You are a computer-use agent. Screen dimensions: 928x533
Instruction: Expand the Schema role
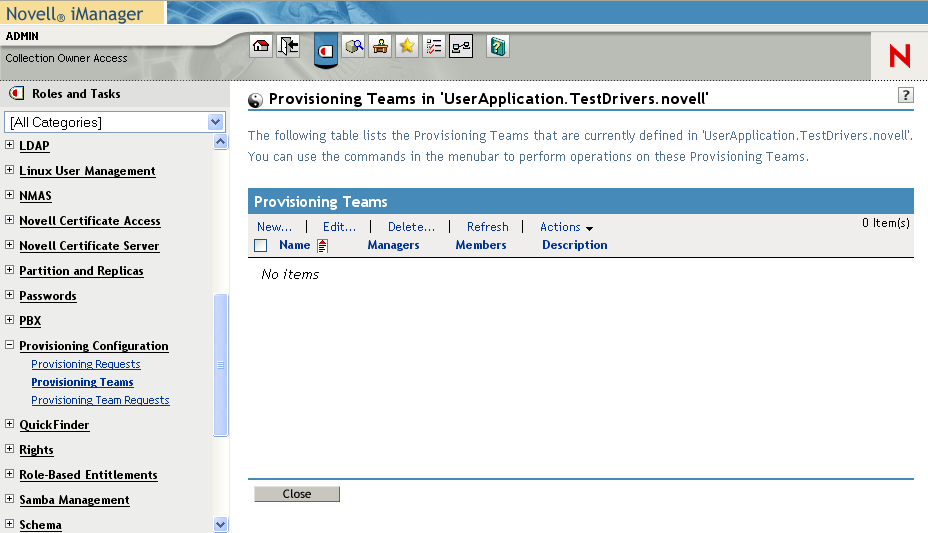pos(9,524)
